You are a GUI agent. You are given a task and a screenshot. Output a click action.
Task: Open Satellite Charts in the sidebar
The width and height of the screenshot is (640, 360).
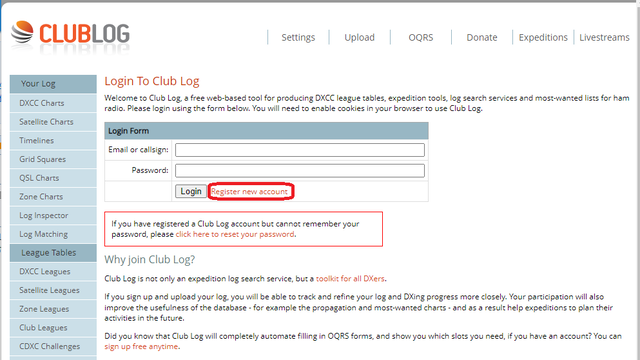tap(53, 122)
